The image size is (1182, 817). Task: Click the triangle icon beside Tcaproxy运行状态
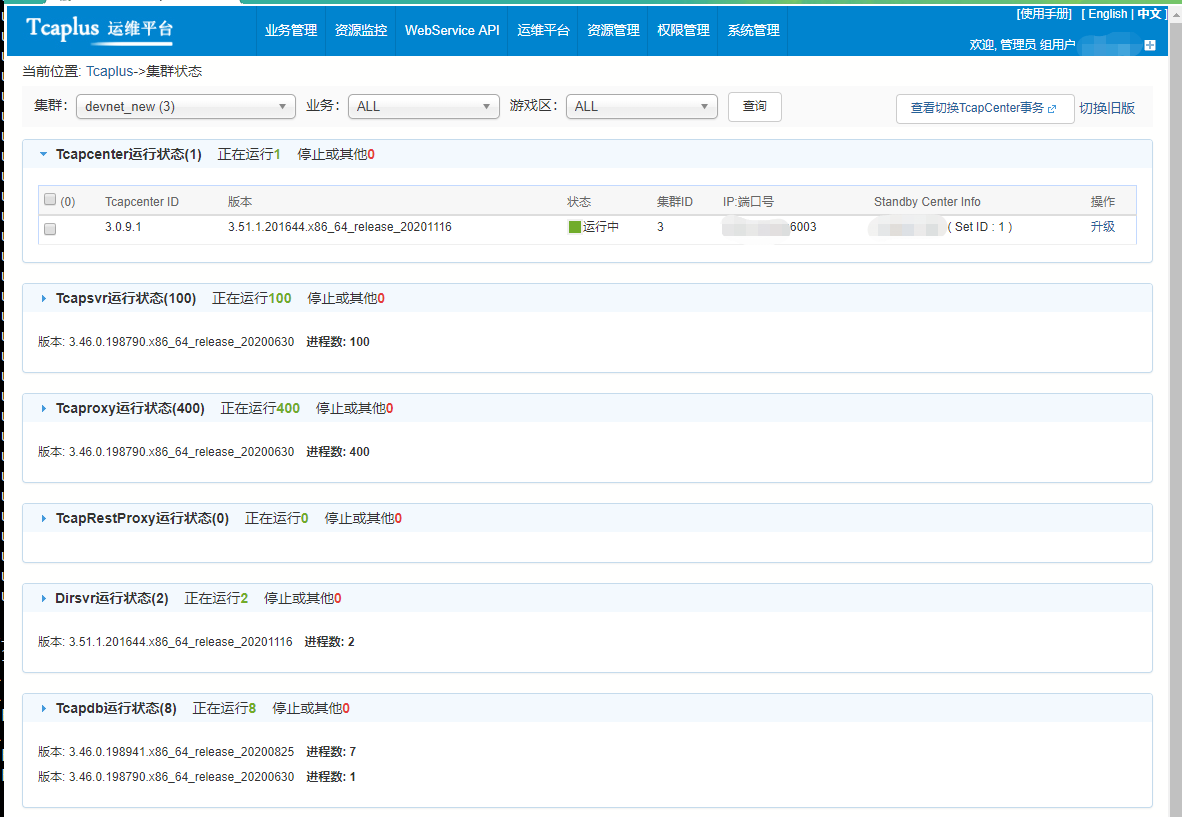[x=44, y=408]
